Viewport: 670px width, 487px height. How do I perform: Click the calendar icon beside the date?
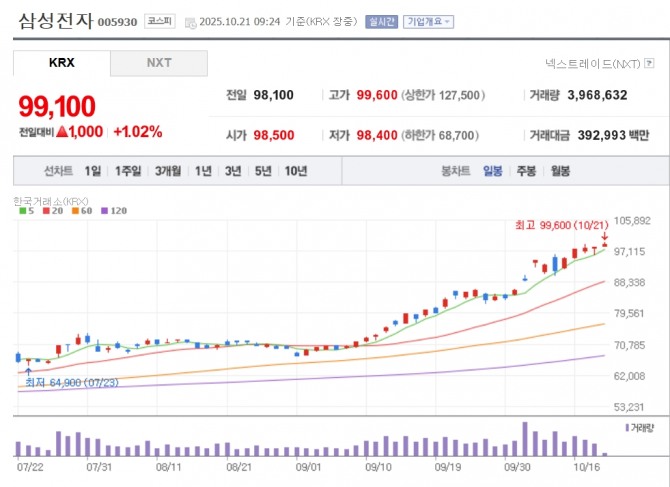190,21
